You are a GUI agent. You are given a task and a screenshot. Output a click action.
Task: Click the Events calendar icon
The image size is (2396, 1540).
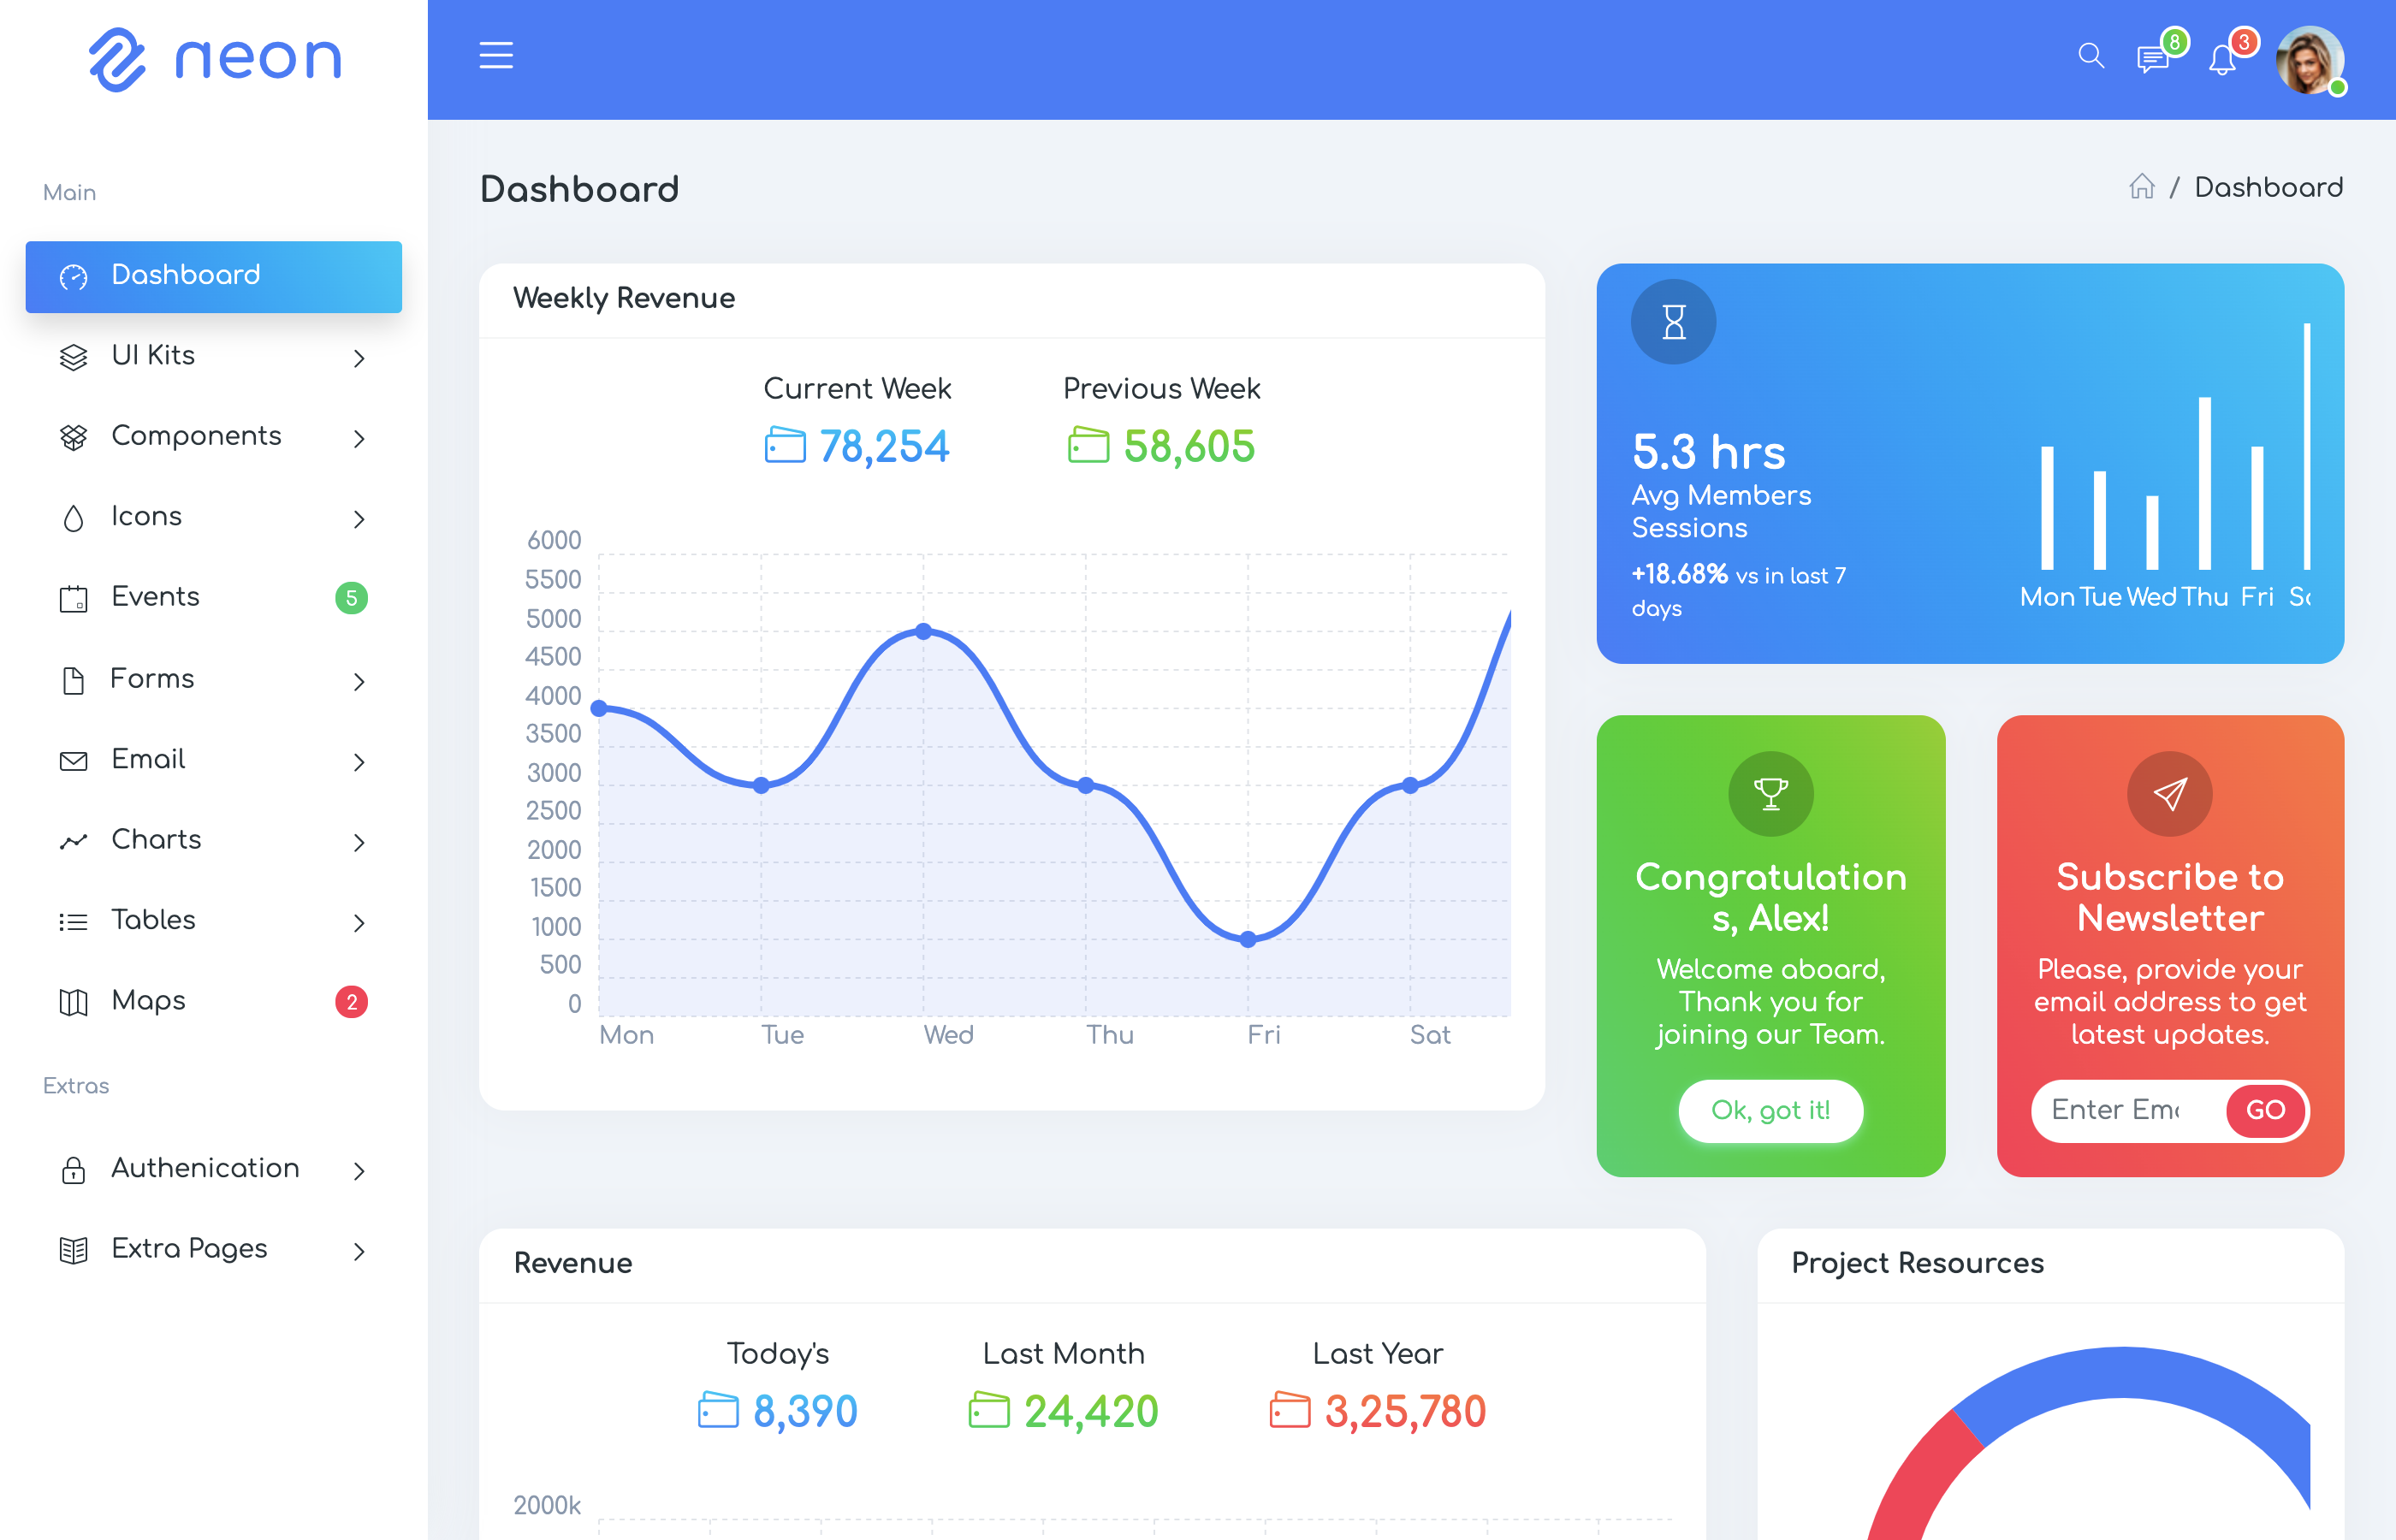click(74, 598)
